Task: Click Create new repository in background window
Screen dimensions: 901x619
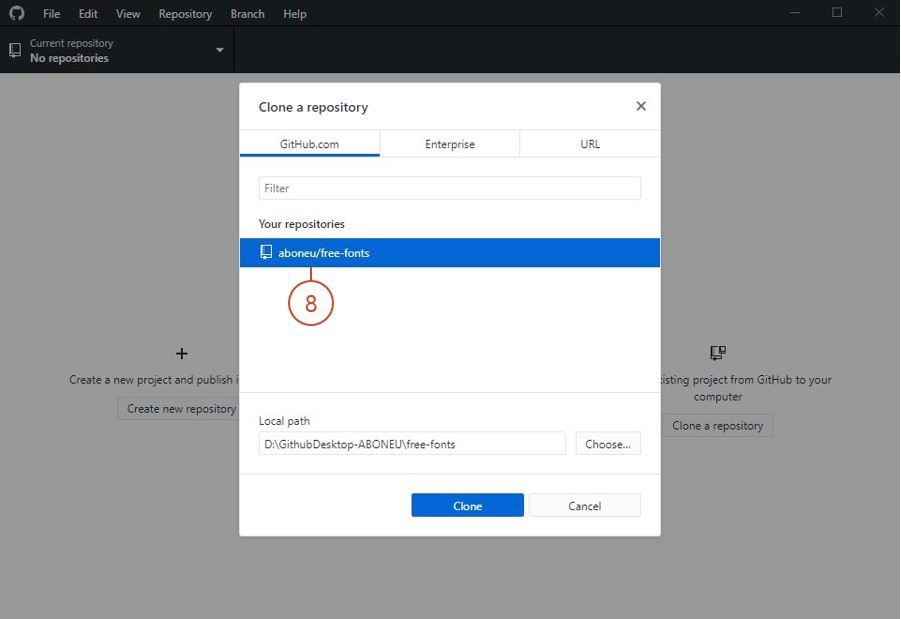Action: [180, 409]
